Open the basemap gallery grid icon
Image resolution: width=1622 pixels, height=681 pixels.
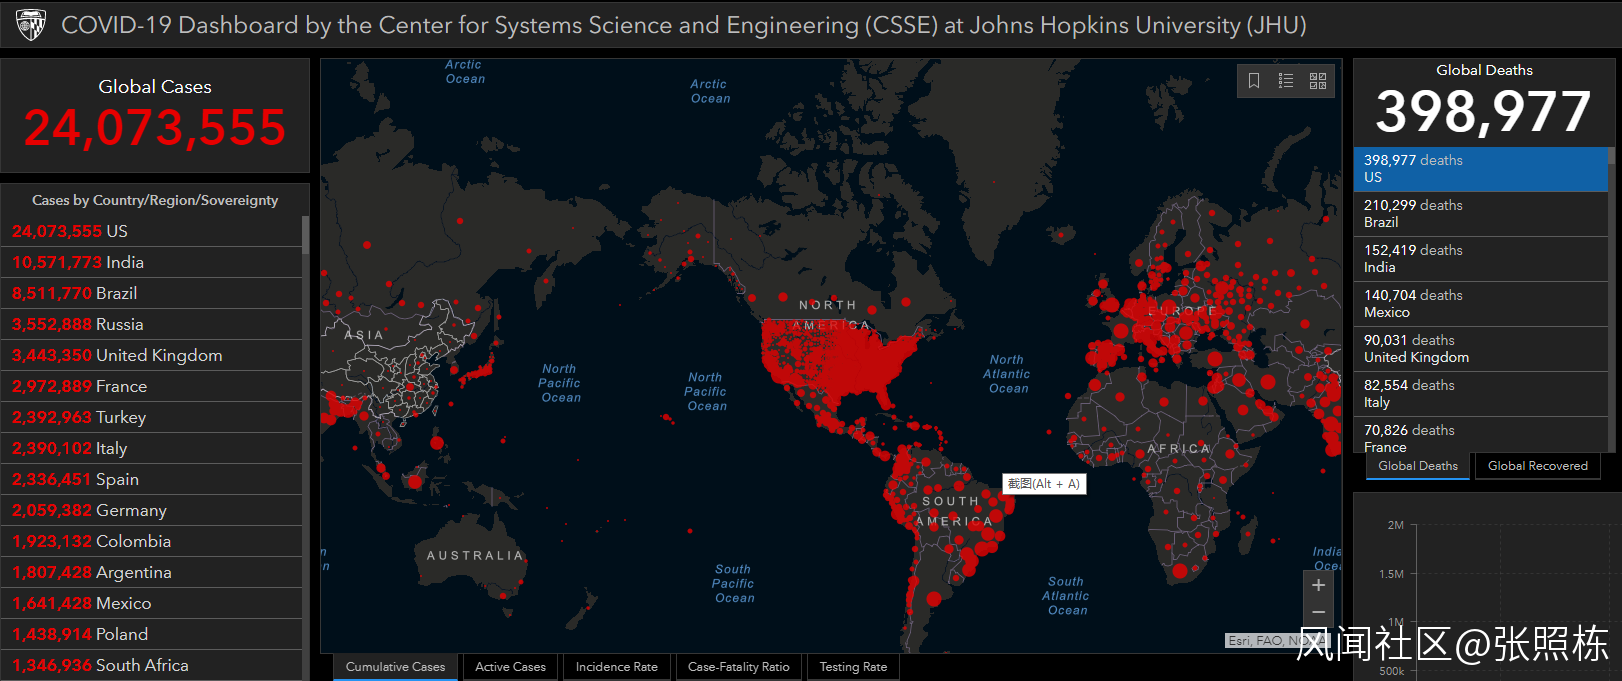click(1318, 81)
